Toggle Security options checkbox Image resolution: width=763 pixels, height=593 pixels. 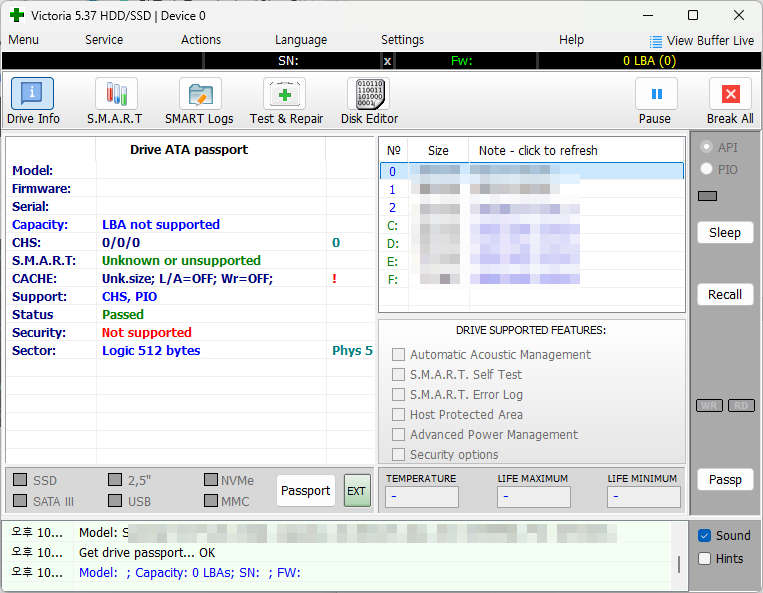398,454
